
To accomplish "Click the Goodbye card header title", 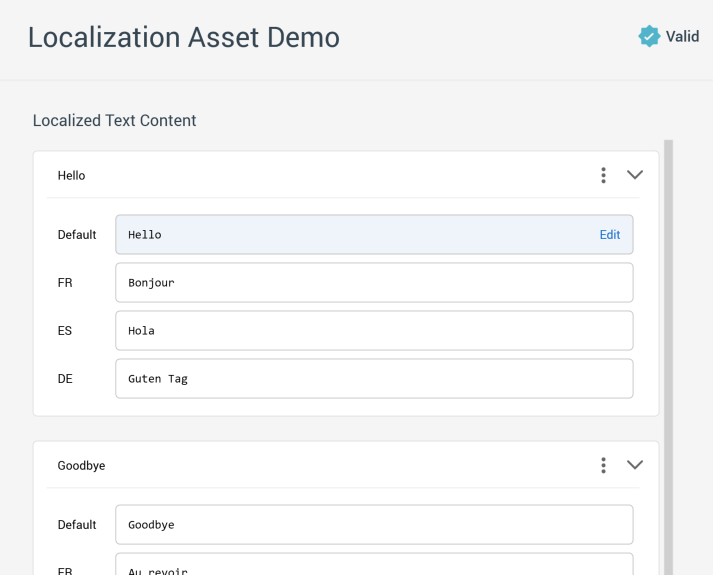I will click(81, 465).
